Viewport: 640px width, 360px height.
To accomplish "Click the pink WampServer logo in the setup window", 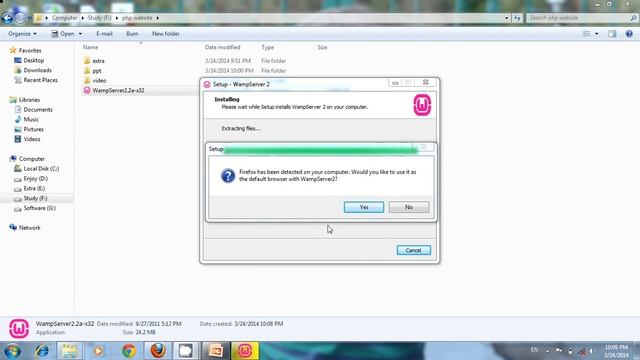I will pos(422,105).
